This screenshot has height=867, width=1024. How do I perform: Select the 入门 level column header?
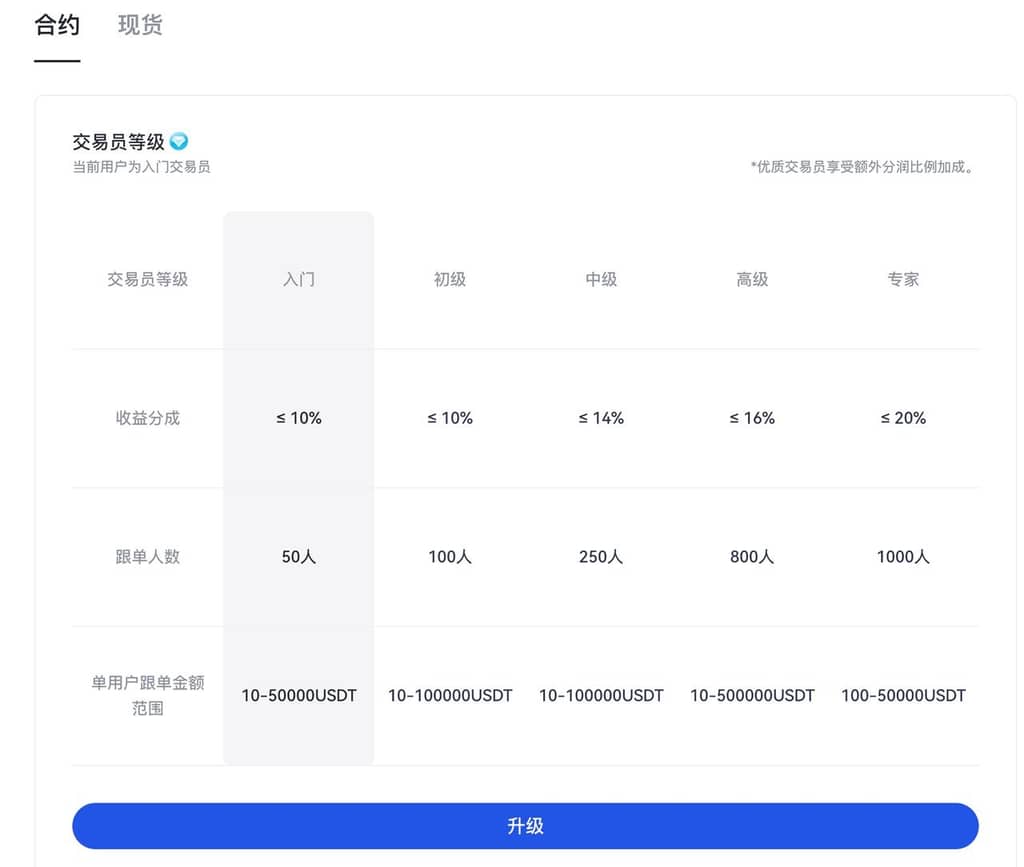pyautogui.click(x=298, y=279)
